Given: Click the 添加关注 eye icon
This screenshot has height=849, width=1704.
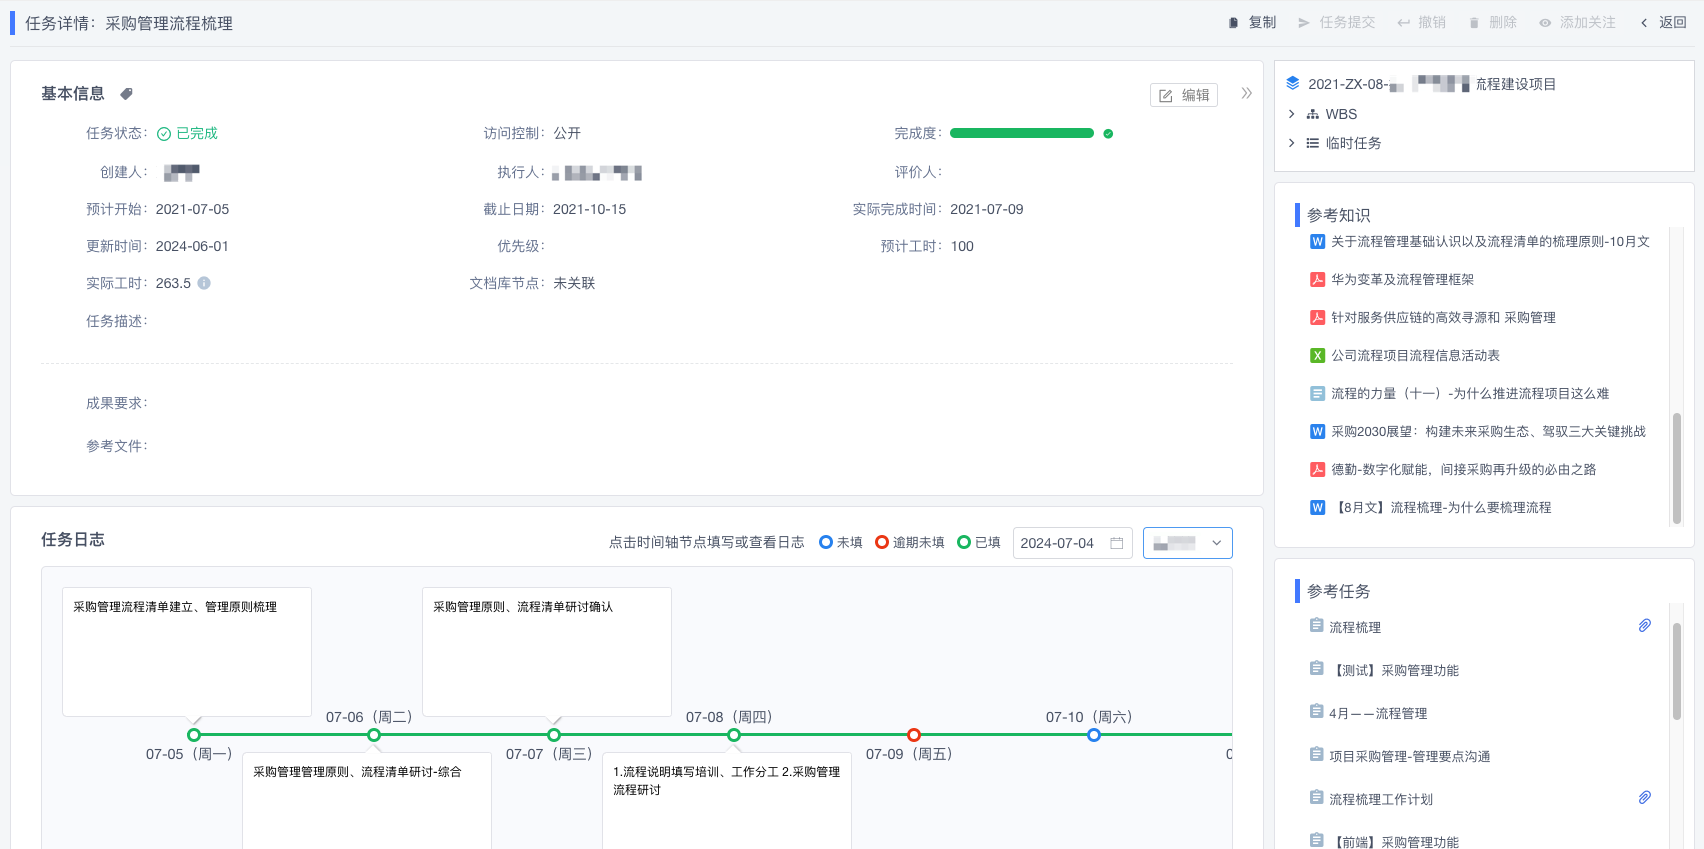Looking at the screenshot, I should coord(1545,23).
